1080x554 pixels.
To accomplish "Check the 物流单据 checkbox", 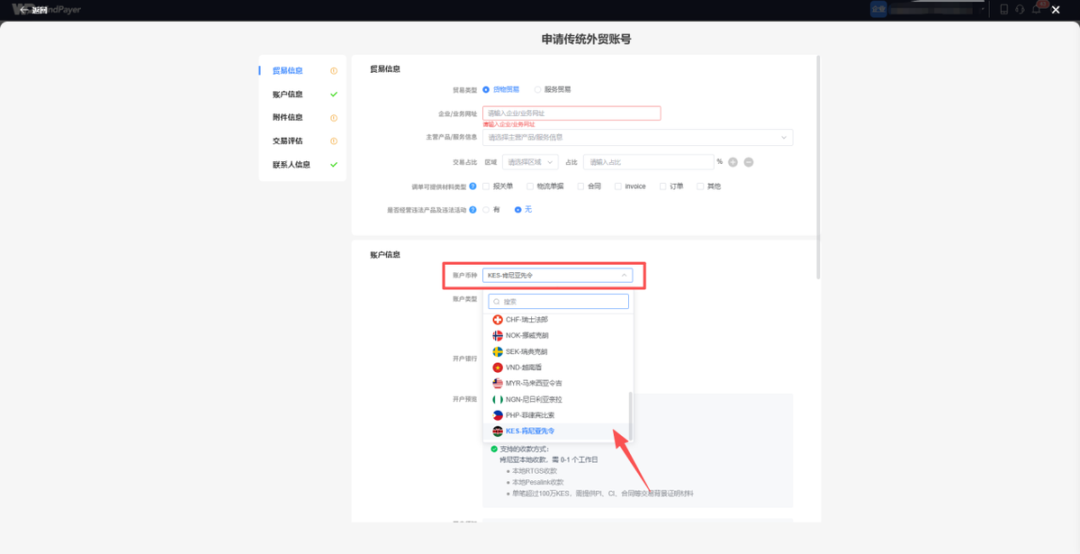I will (x=530, y=186).
